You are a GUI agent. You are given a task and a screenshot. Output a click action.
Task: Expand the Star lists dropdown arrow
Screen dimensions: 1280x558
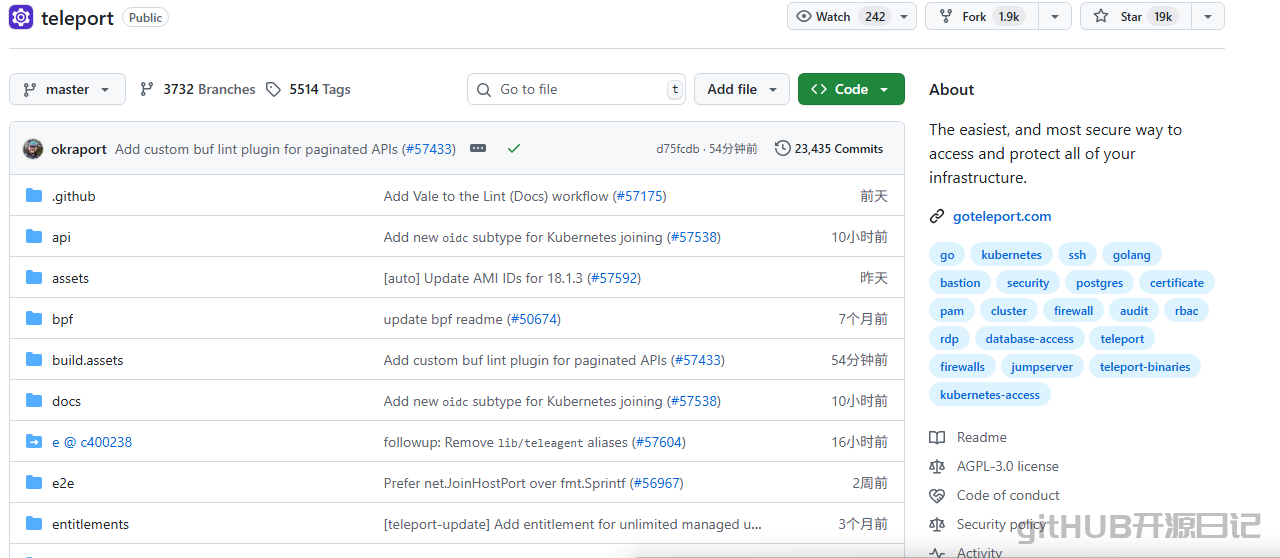(x=1208, y=16)
